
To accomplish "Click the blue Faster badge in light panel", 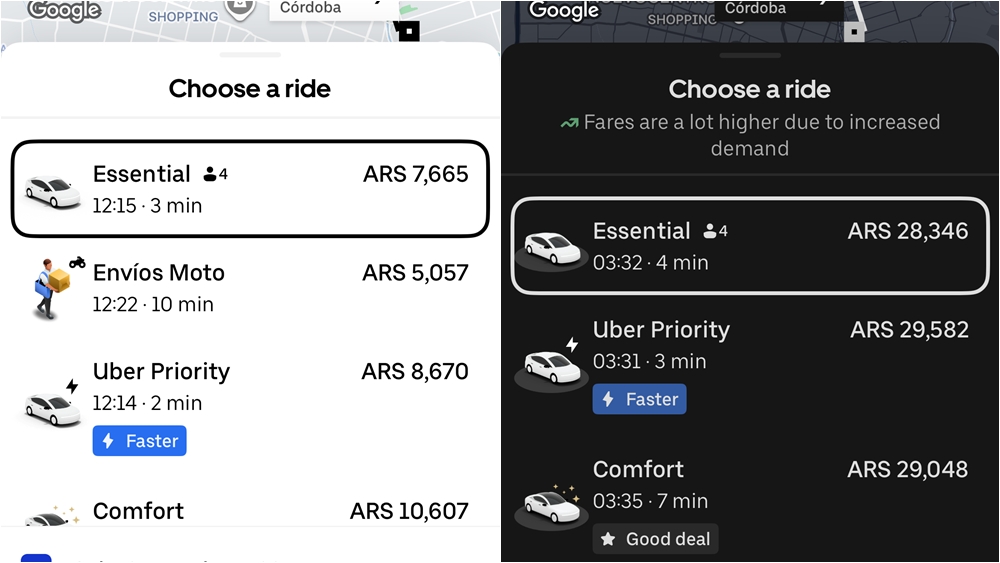I will pyautogui.click(x=140, y=441).
